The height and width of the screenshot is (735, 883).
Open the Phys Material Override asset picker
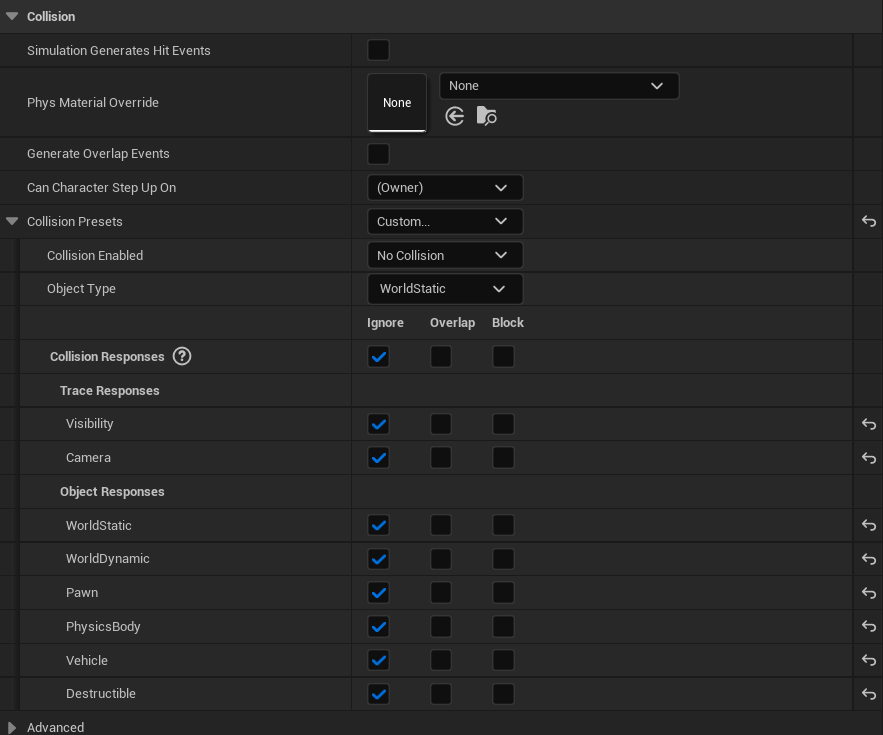point(558,86)
